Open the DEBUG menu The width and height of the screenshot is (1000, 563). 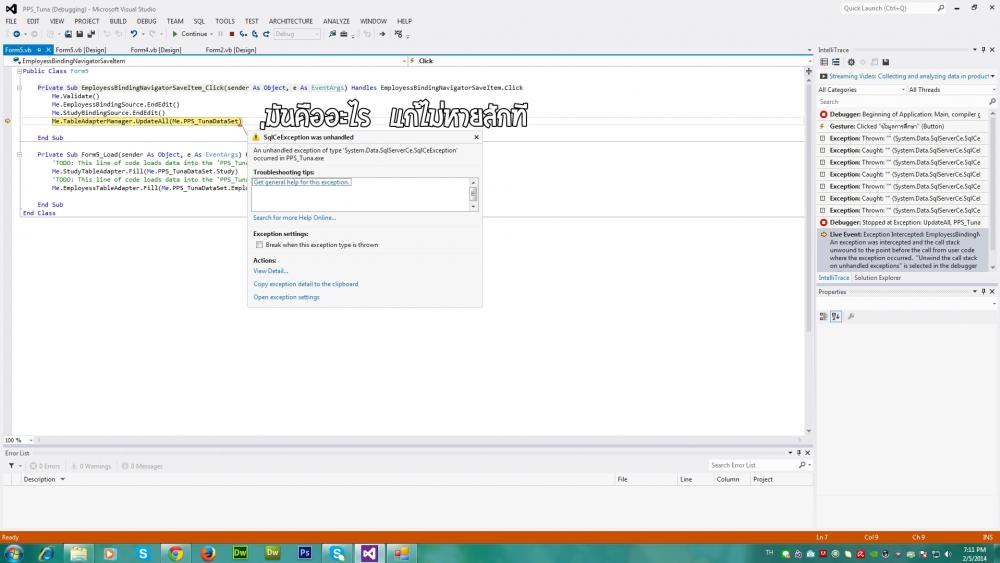click(146, 21)
